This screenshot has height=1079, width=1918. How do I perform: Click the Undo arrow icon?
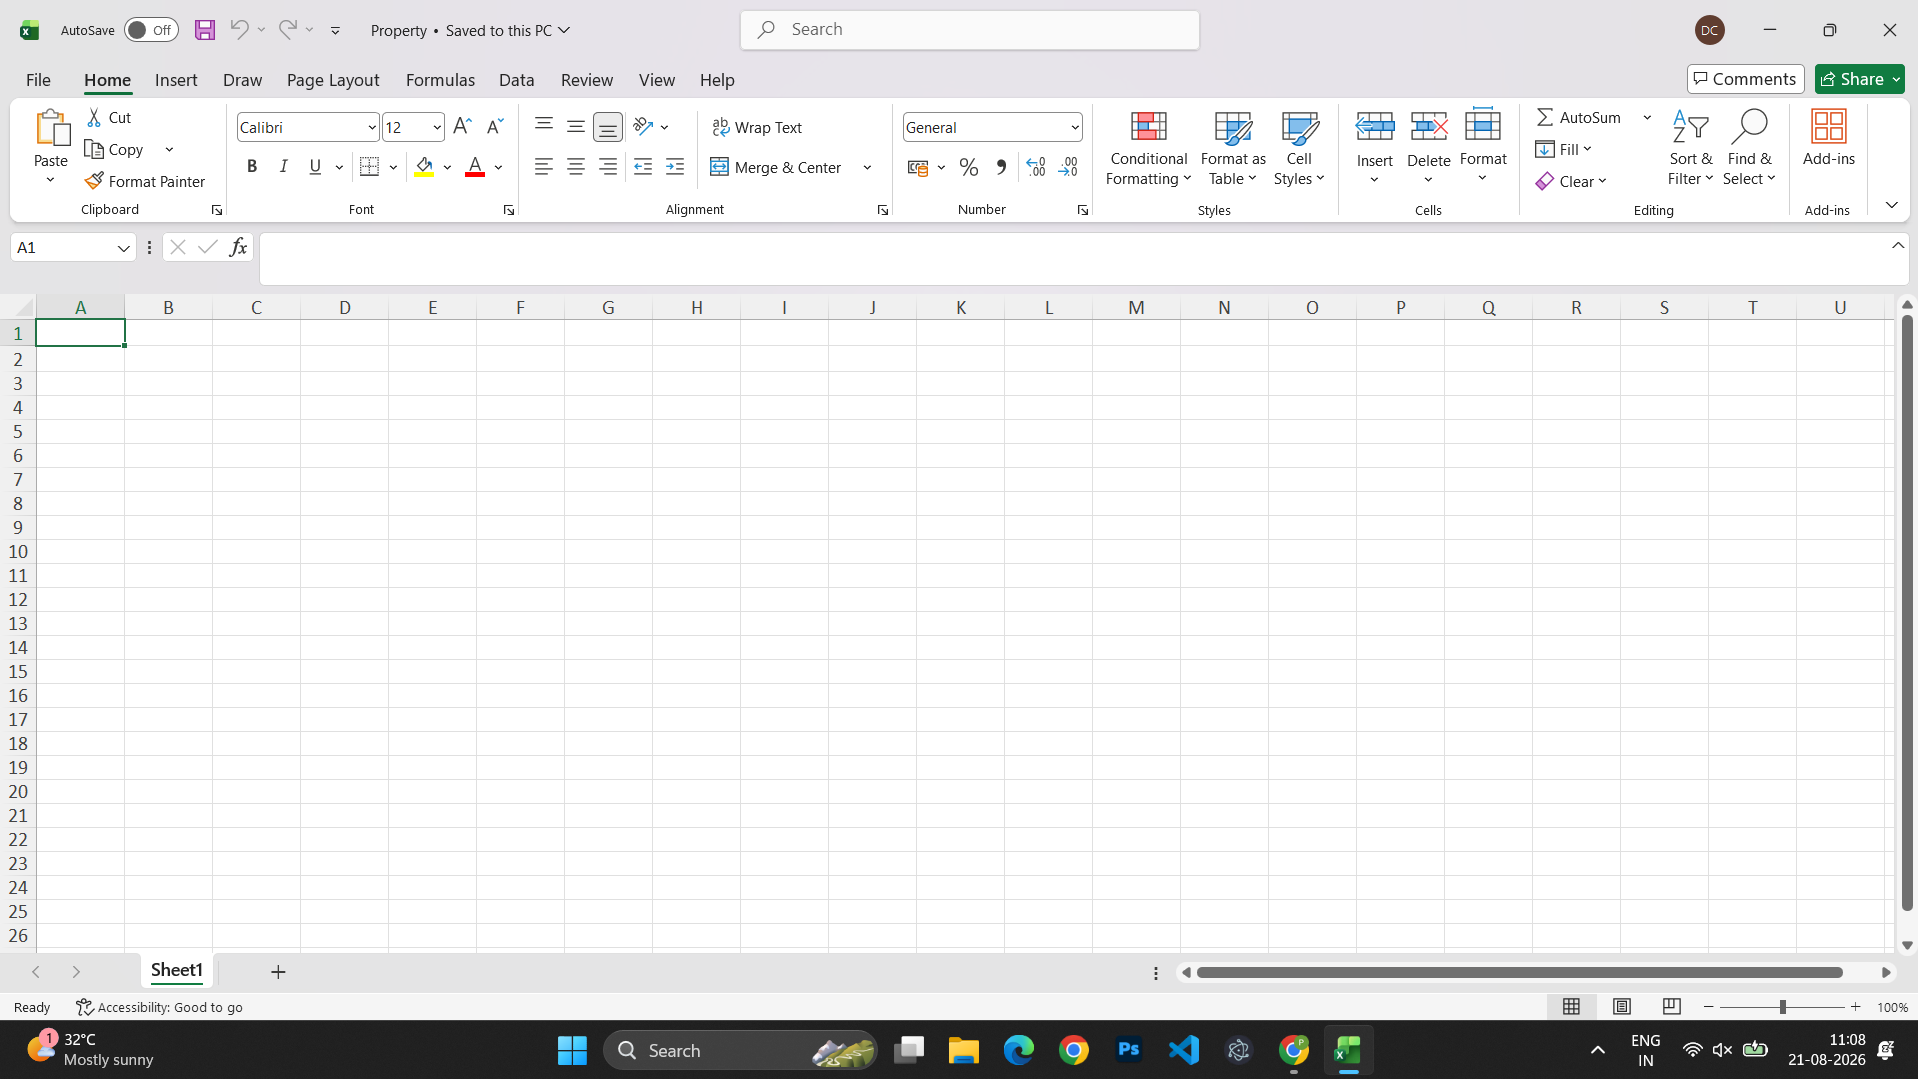[x=239, y=29]
